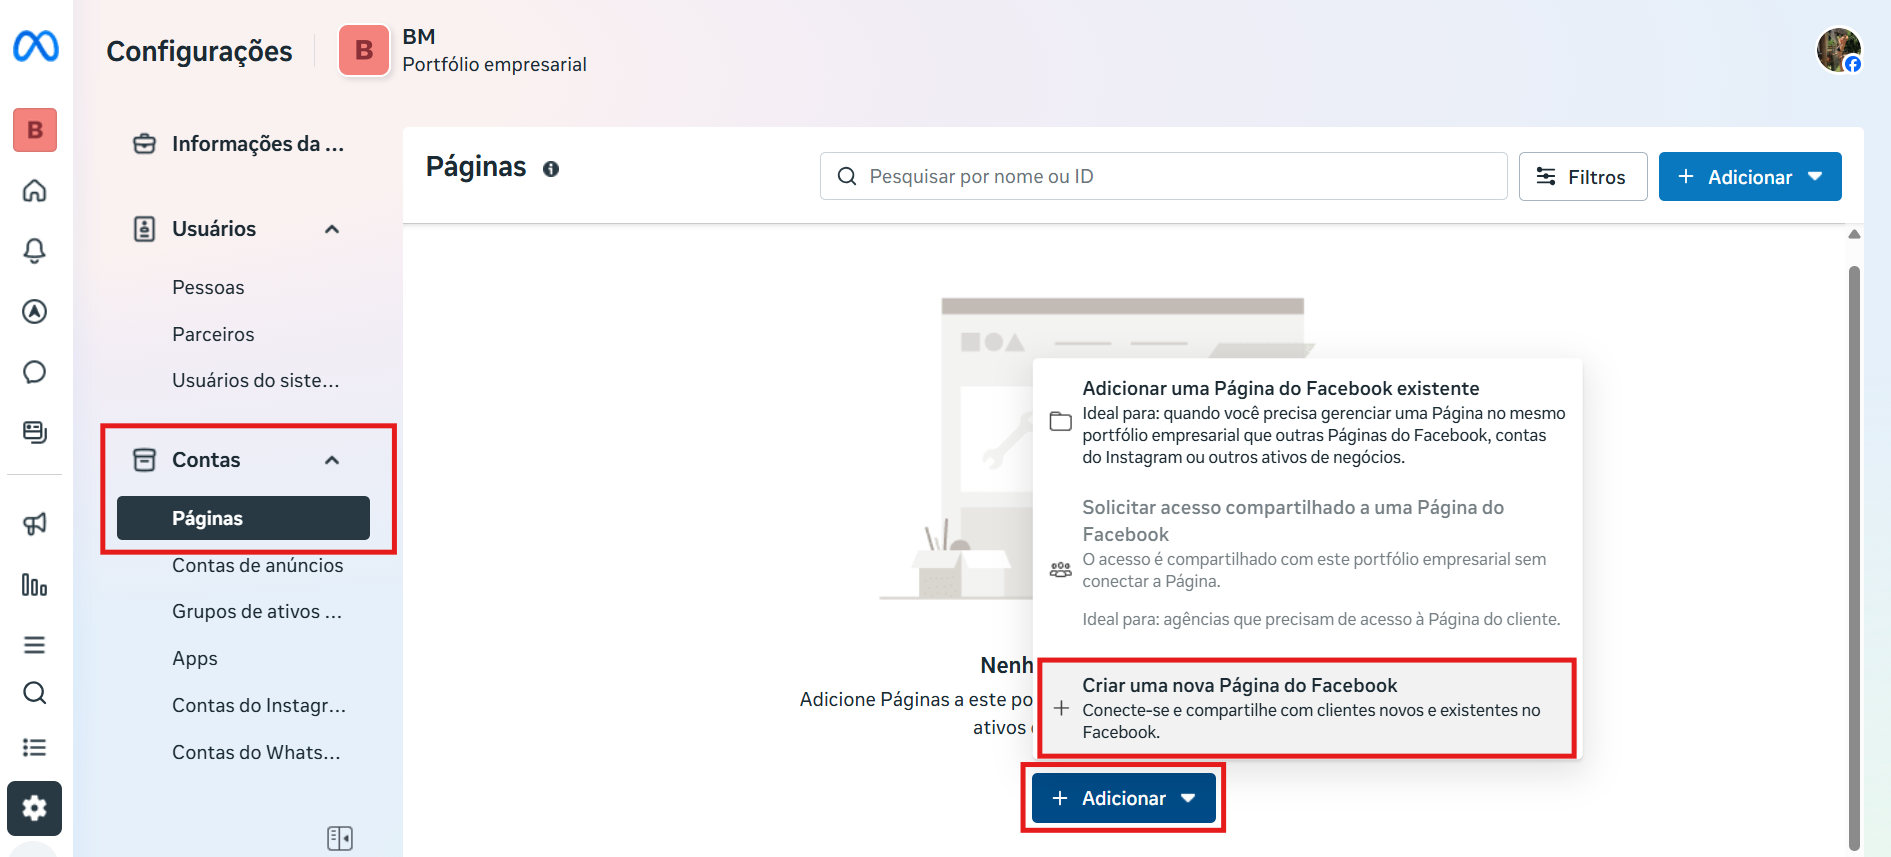Open the megaphone ads icon

pyautogui.click(x=35, y=523)
